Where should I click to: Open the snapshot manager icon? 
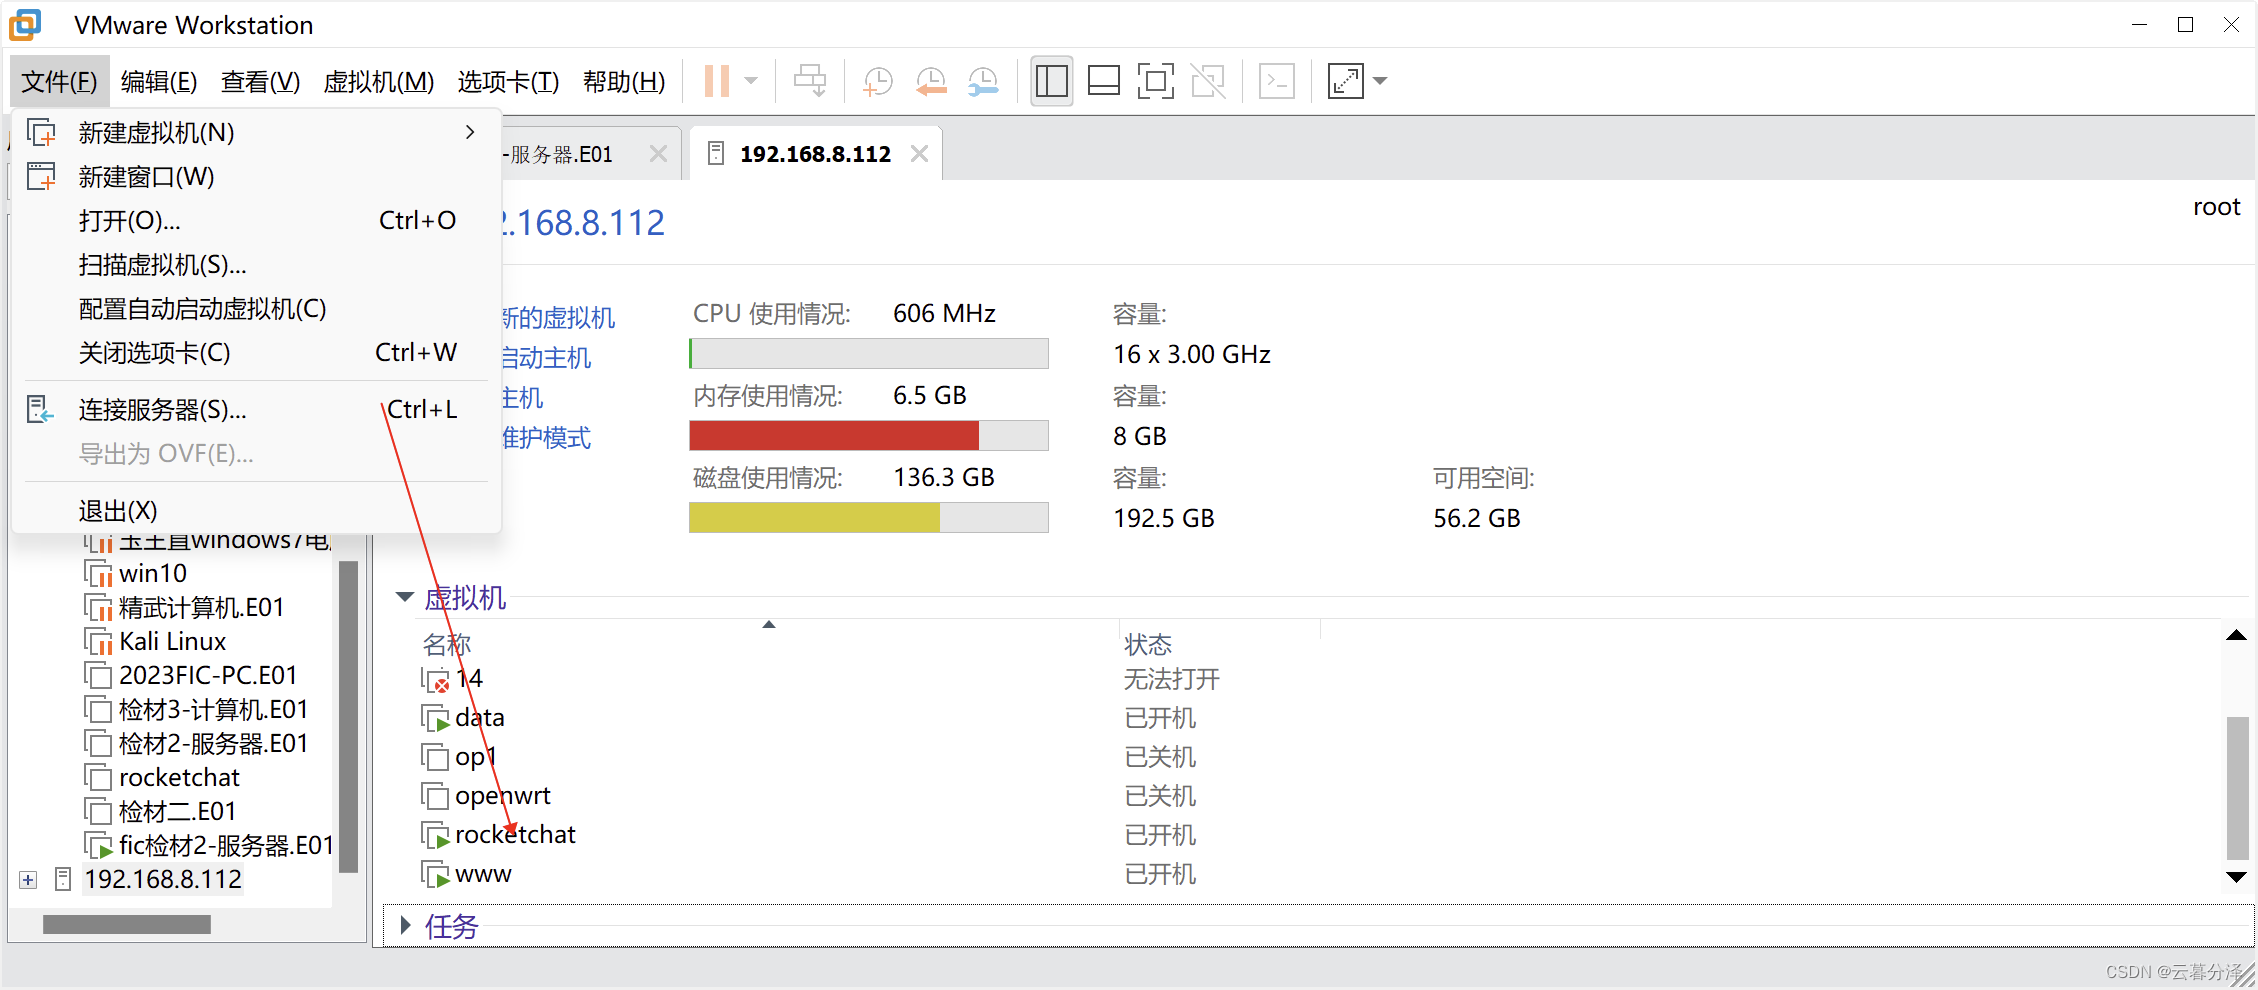(x=983, y=81)
